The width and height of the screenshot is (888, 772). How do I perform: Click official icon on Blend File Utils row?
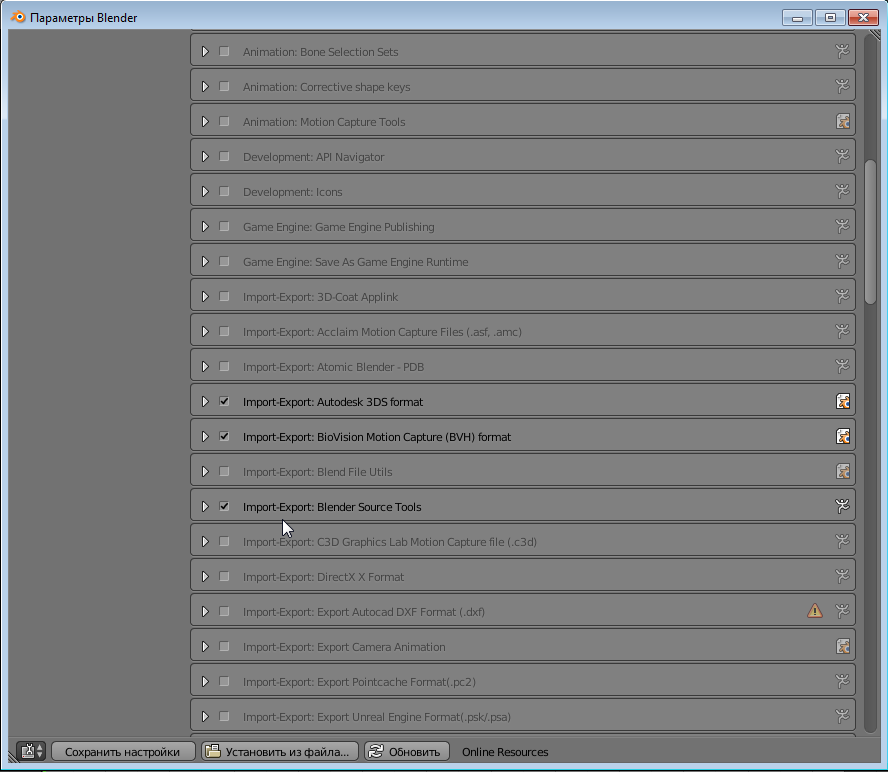843,471
